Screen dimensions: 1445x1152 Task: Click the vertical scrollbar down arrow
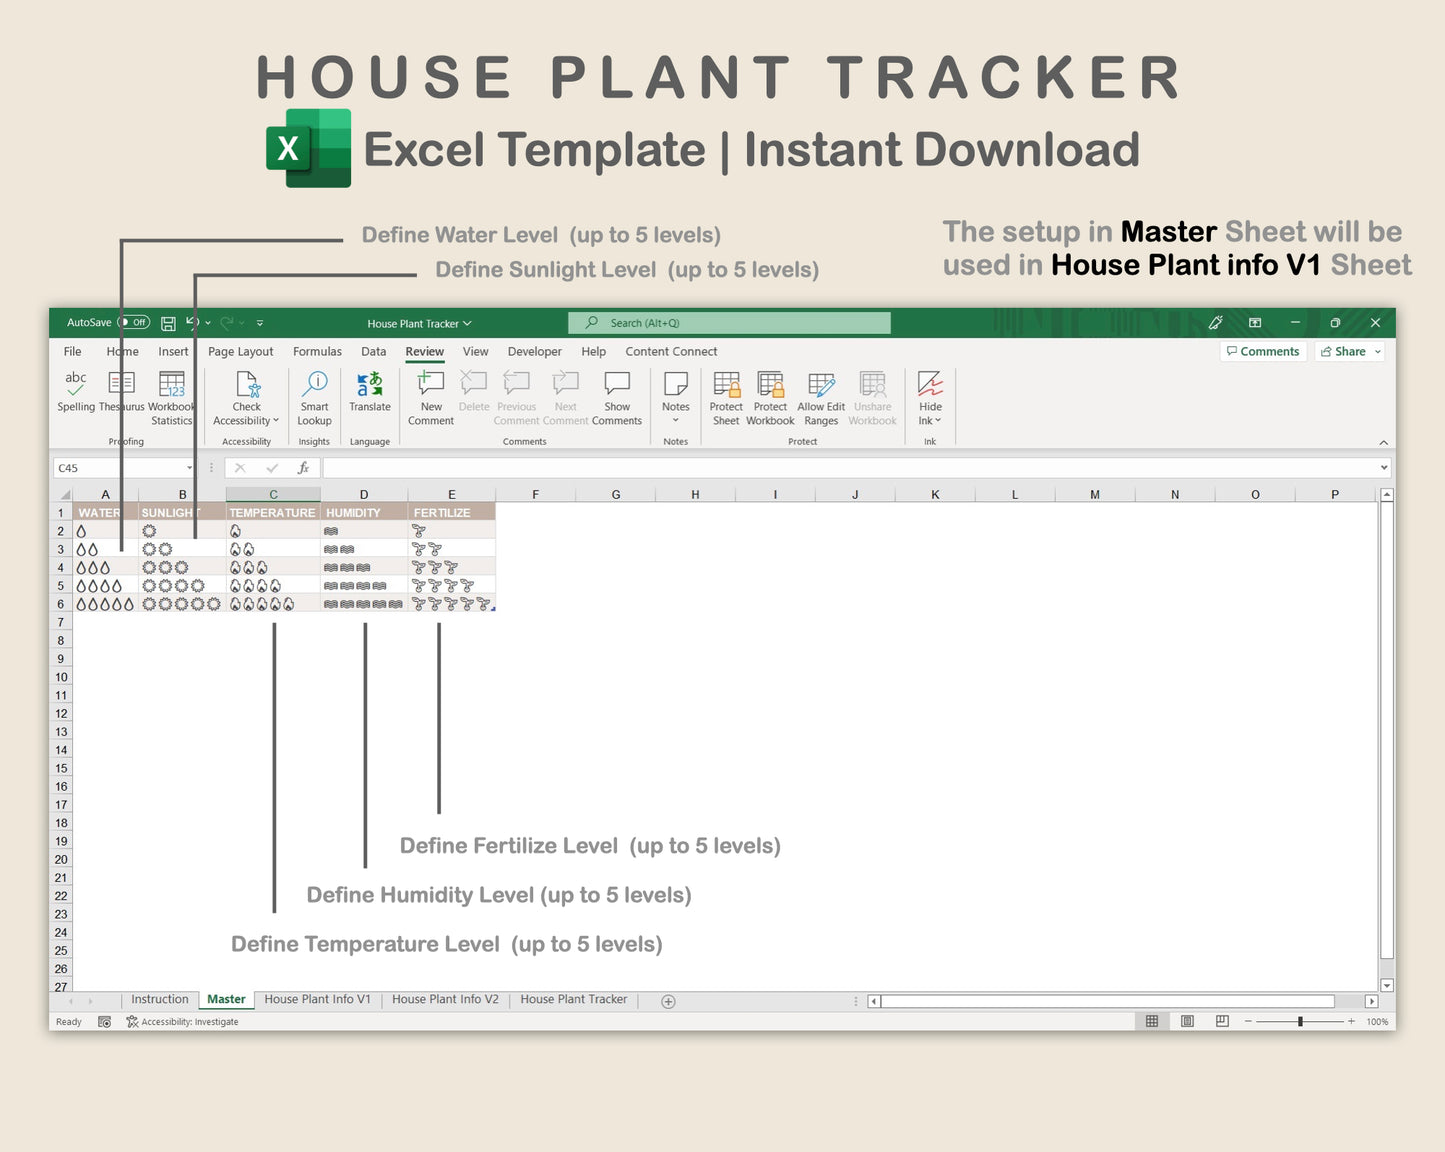tap(1387, 986)
